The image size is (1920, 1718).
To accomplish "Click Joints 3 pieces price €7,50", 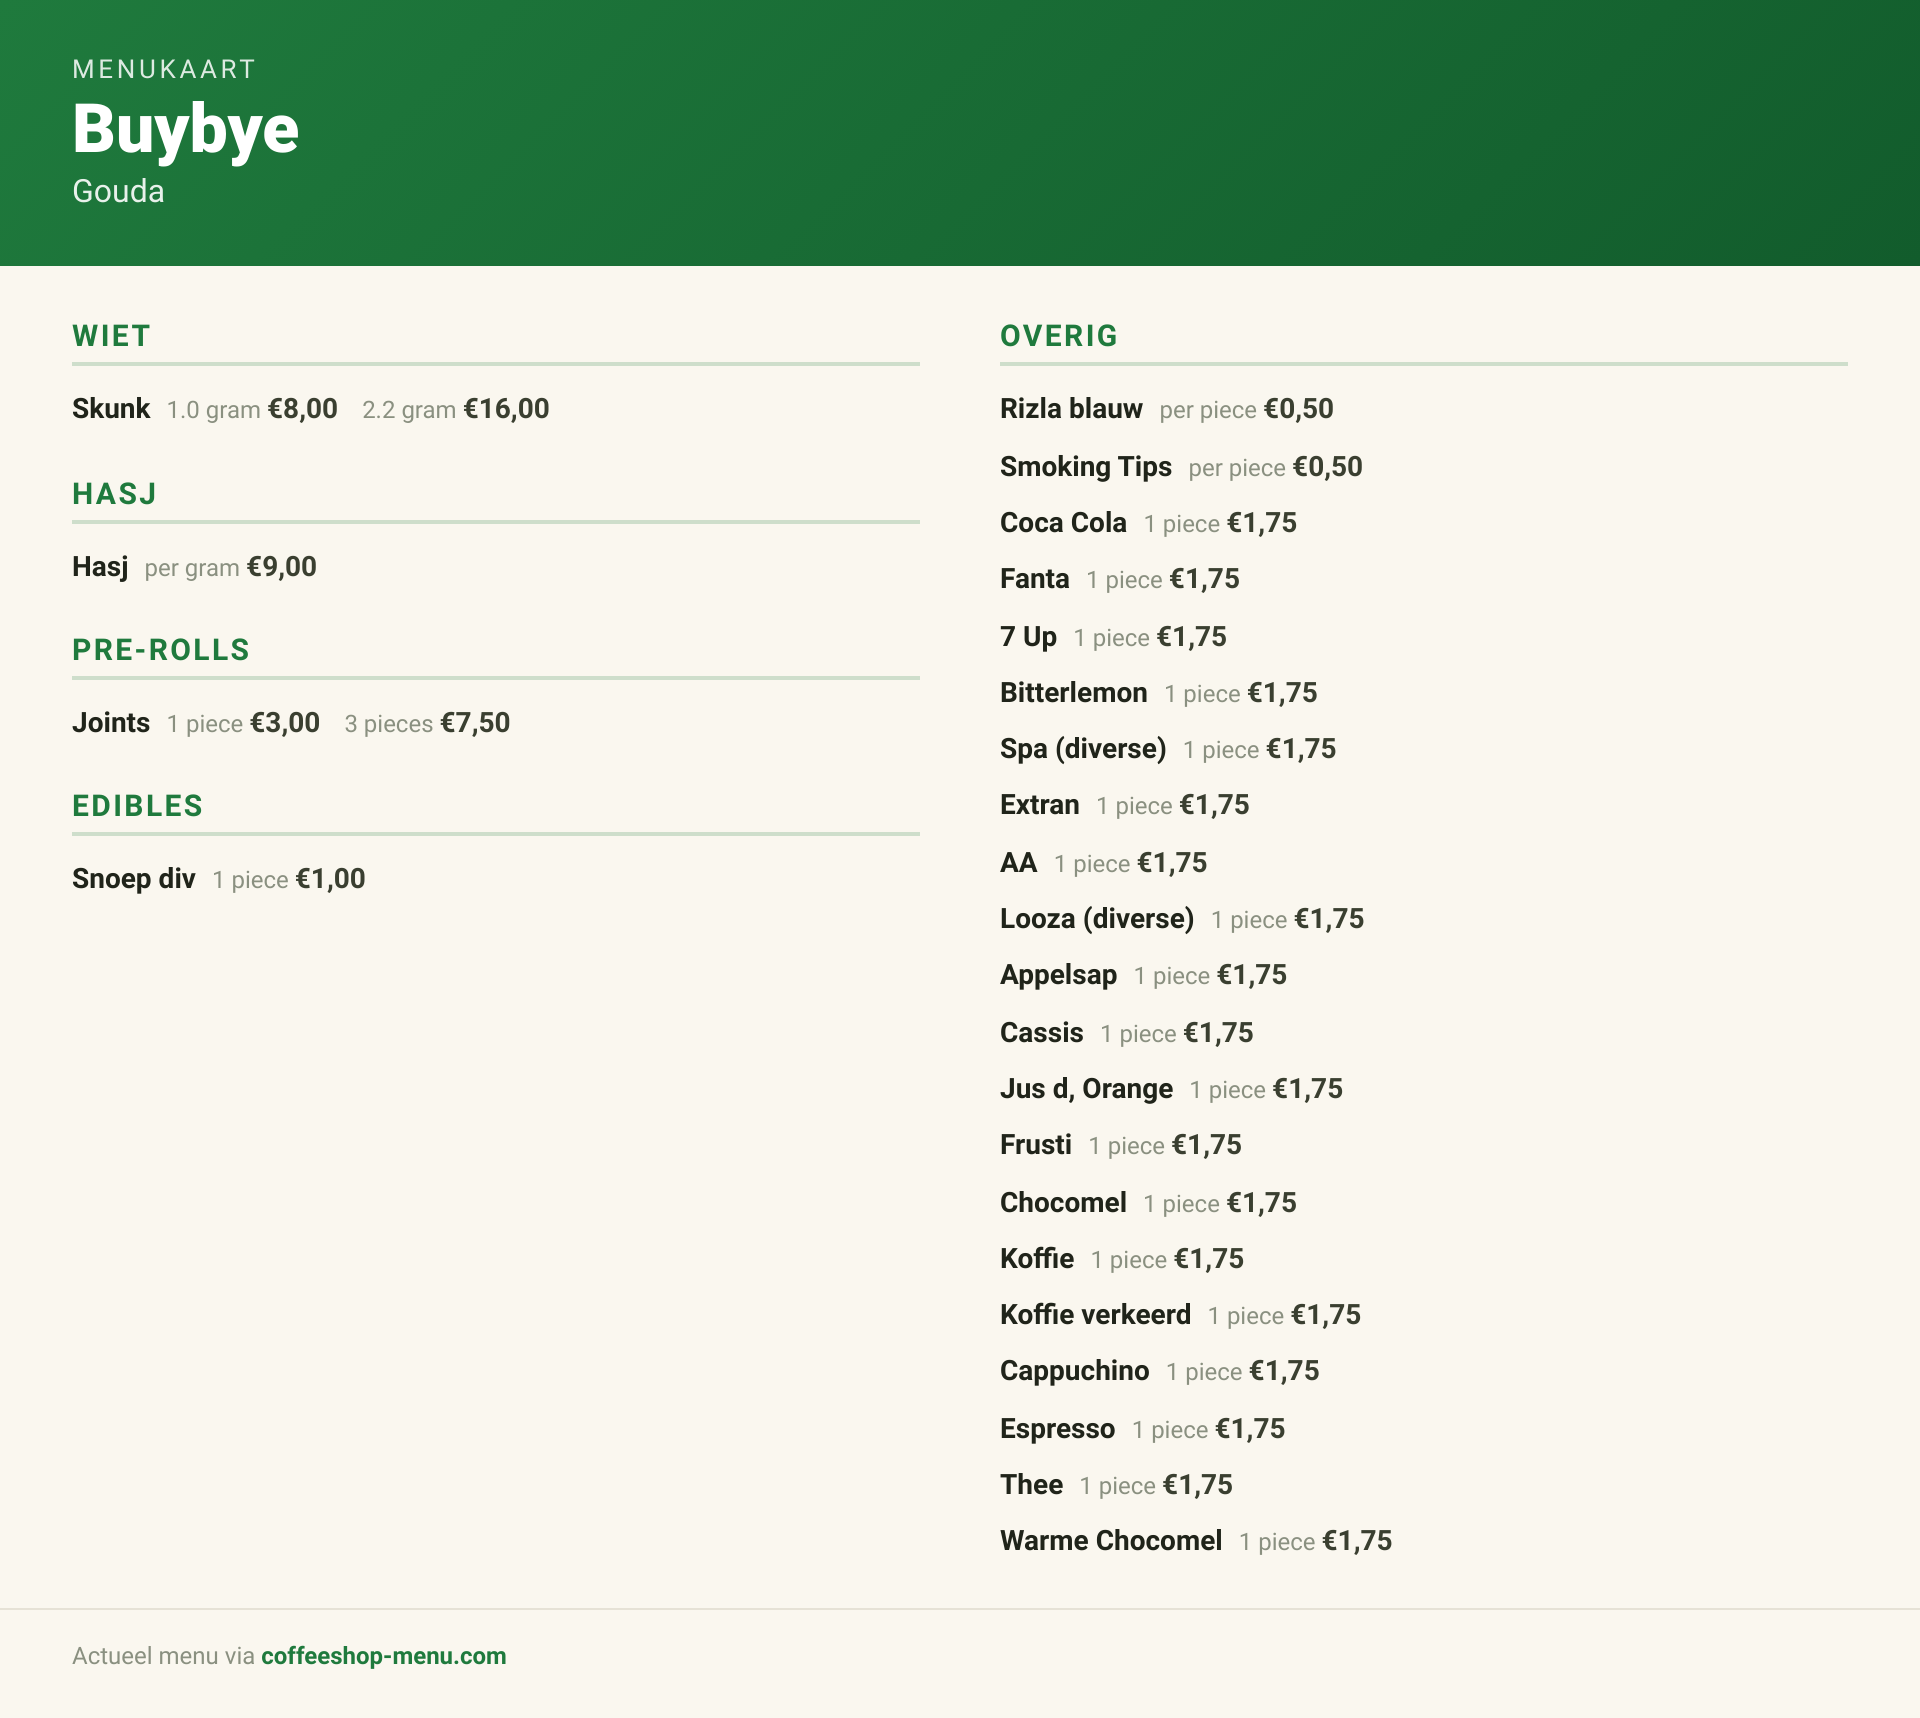I will click(475, 723).
